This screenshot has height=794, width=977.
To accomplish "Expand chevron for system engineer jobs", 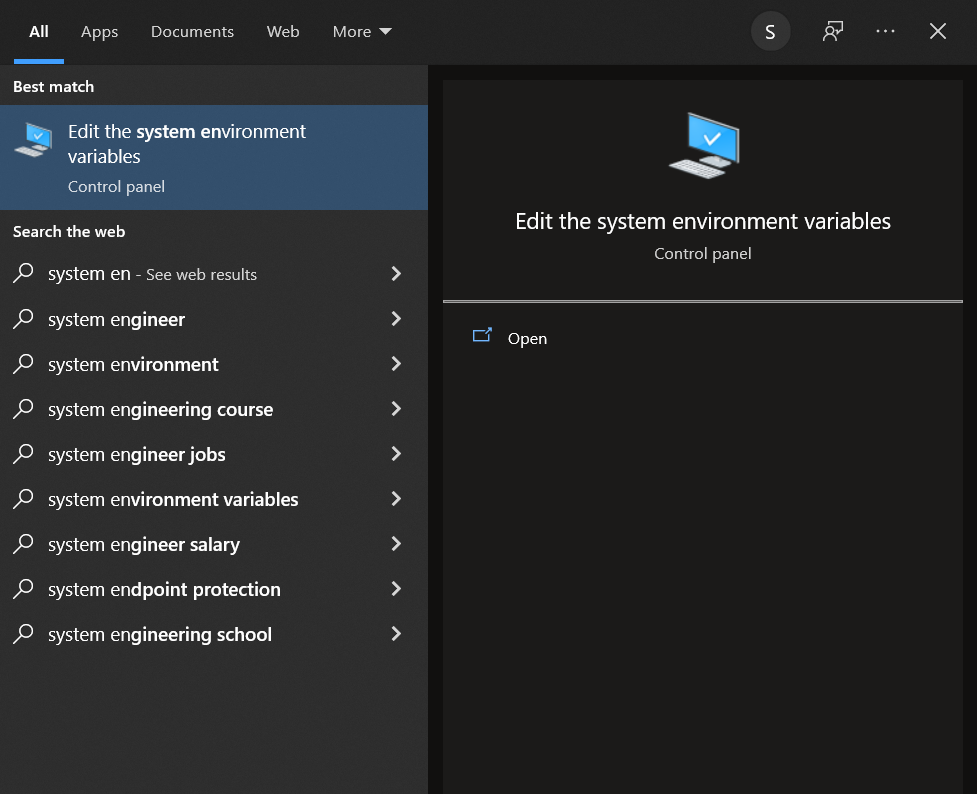I will coord(396,454).
